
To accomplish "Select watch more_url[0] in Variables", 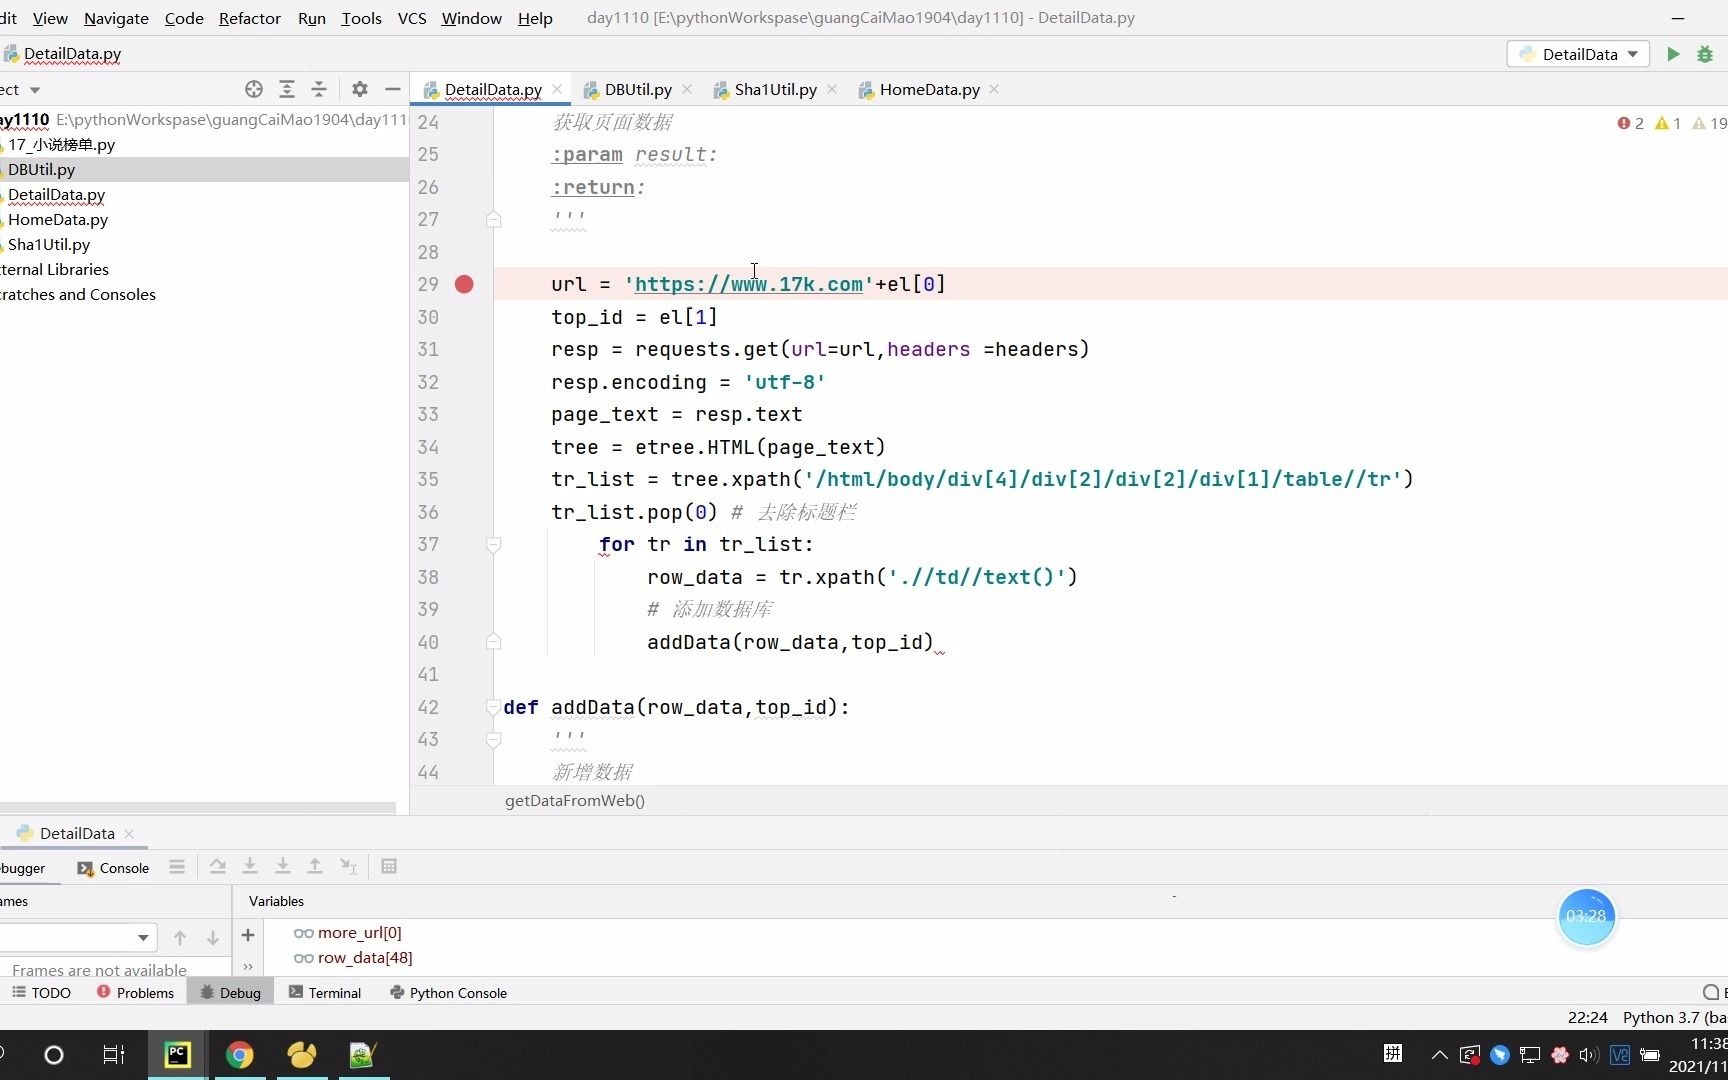I will tap(359, 932).
